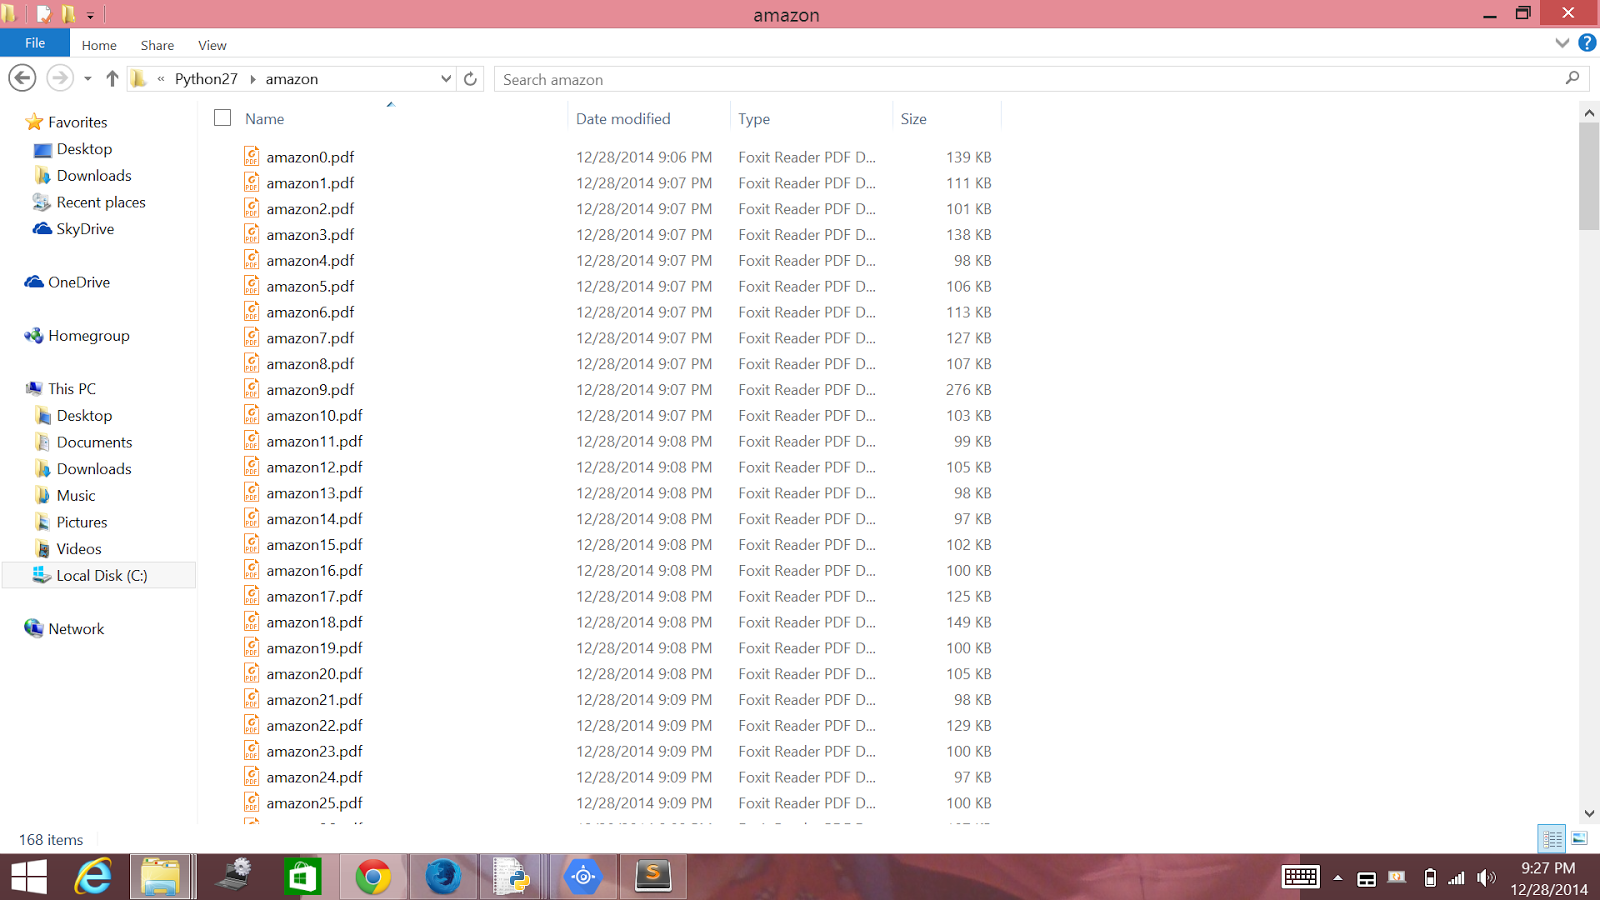This screenshot has height=900, width=1600.
Task: Select the file amazon25.pdf
Action: (314, 803)
